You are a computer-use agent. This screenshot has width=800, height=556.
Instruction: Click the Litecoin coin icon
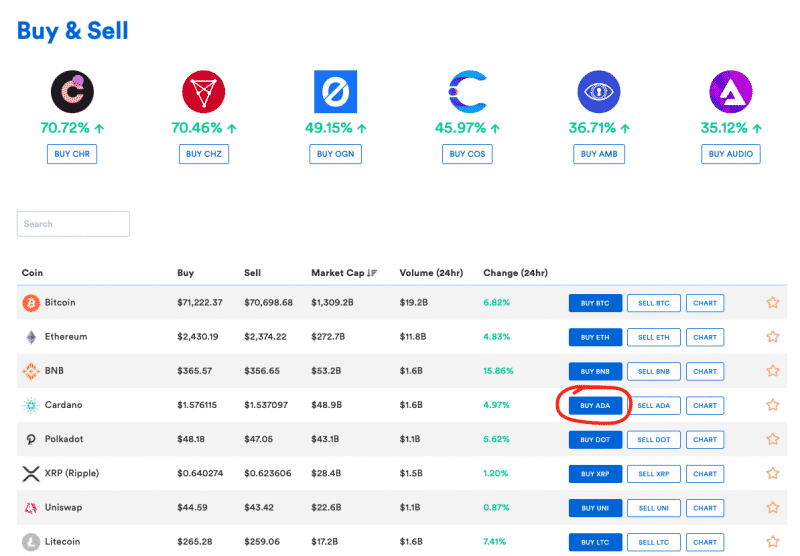pyautogui.click(x=31, y=542)
